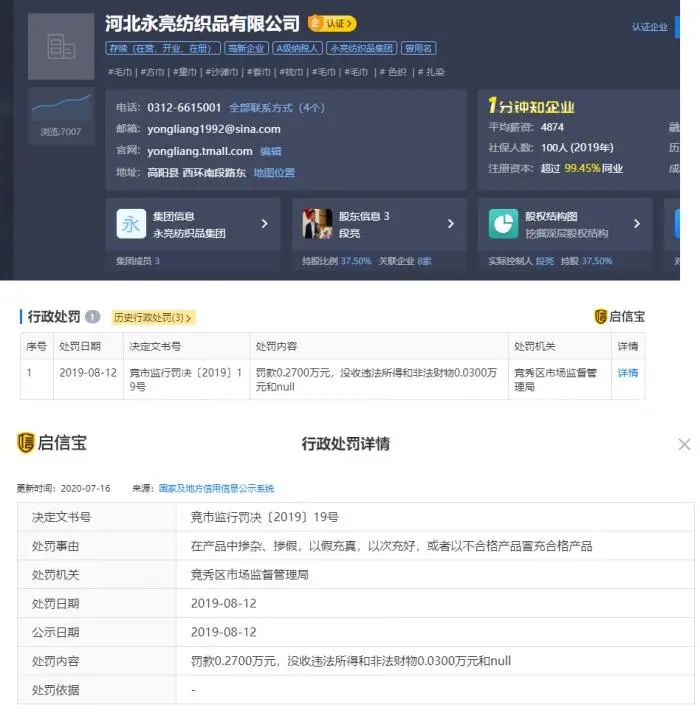The width and height of the screenshot is (700, 719).
Task: Click the 启信宝 logo in detail dialog
Action: coord(52,443)
